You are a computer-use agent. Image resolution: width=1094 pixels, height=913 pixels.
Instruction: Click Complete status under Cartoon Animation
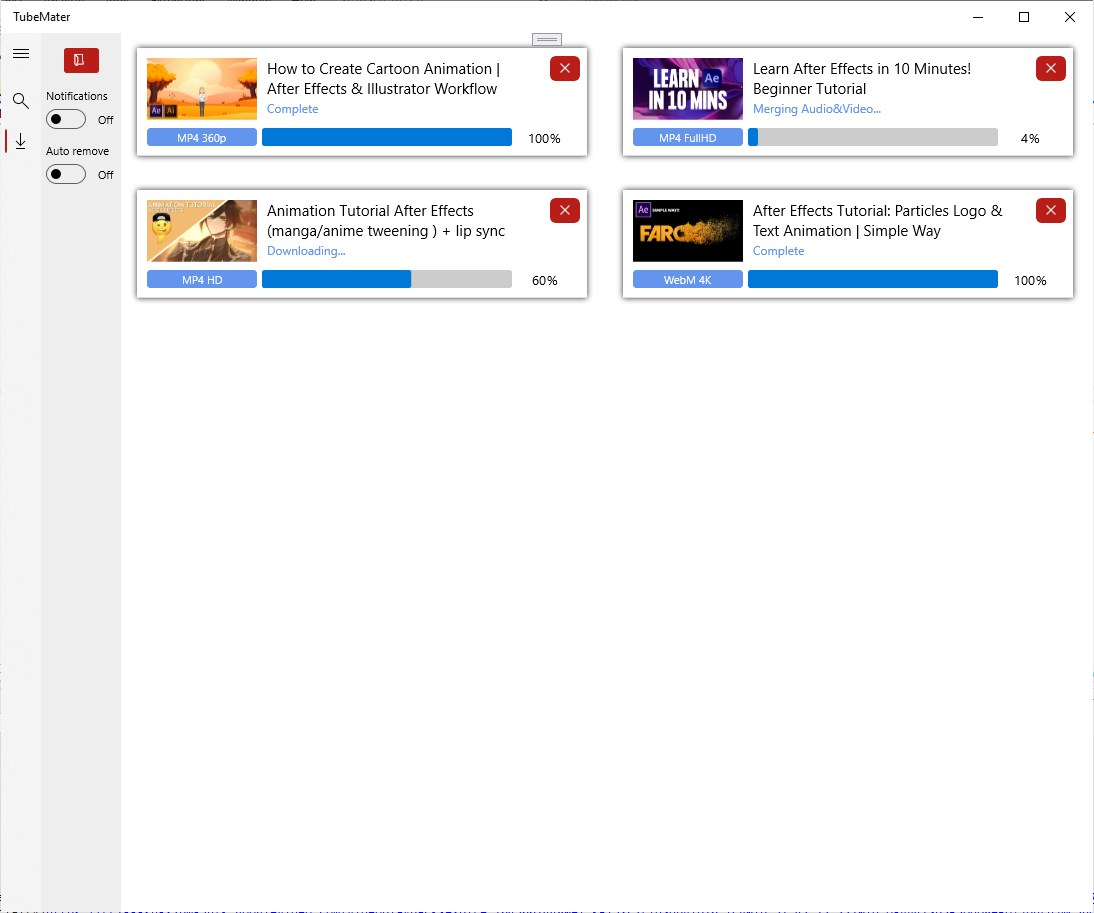click(x=292, y=109)
